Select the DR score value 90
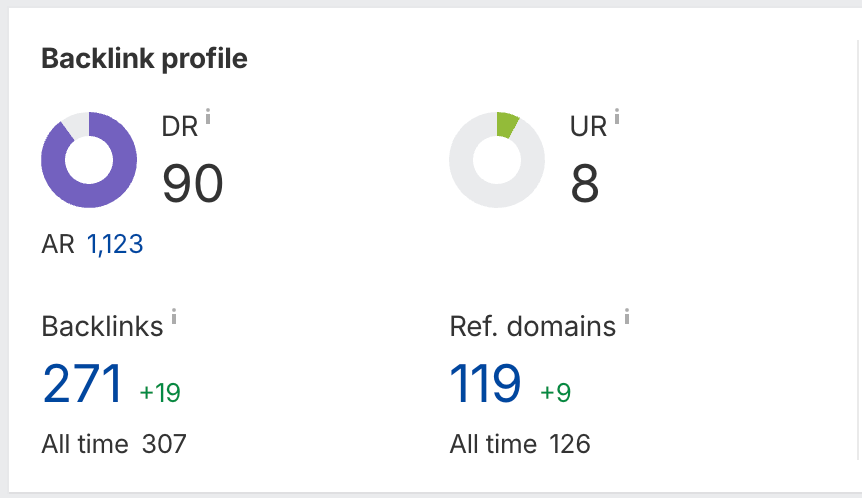 (x=193, y=183)
